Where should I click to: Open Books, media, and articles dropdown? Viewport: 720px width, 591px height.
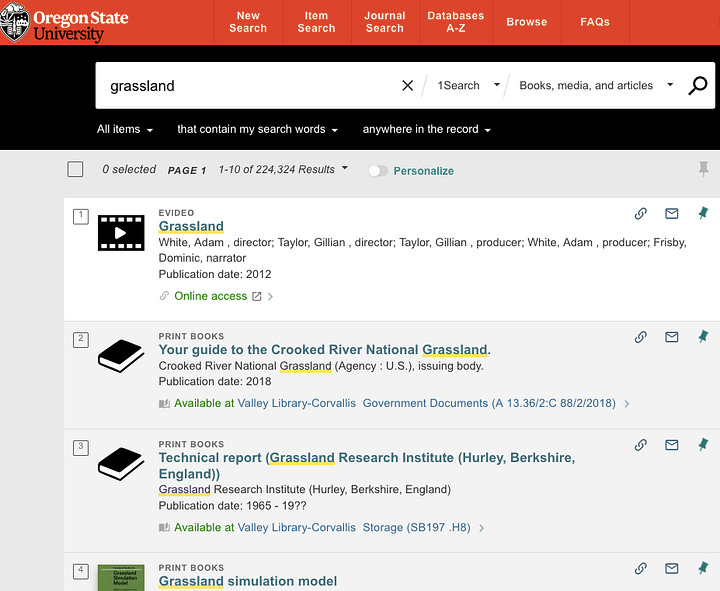[596, 85]
